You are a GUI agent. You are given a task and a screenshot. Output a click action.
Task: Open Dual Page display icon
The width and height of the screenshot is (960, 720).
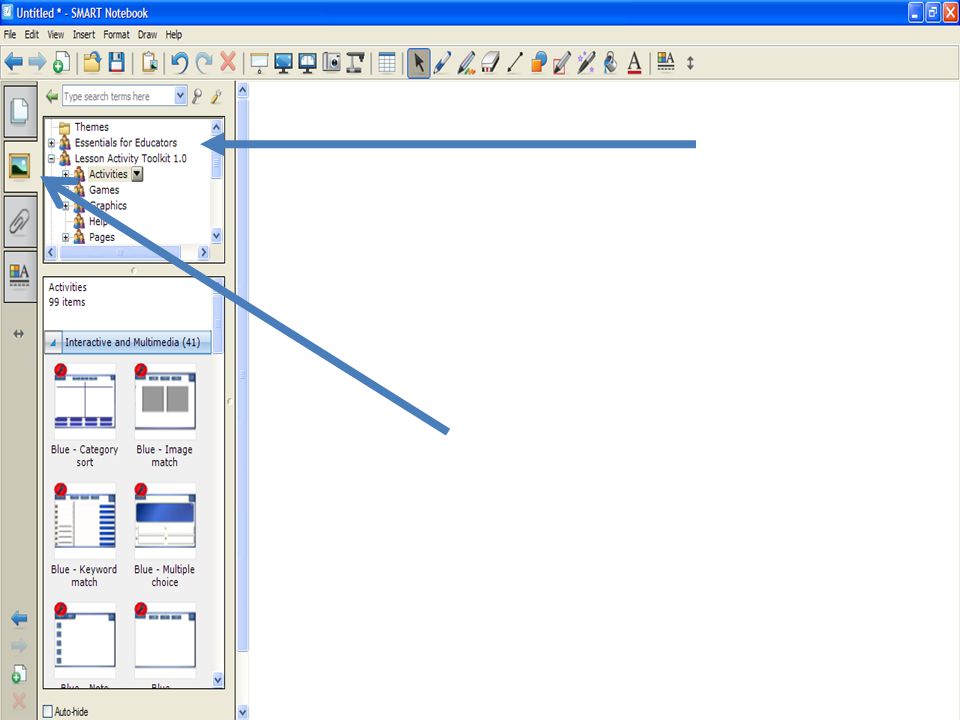(307, 62)
